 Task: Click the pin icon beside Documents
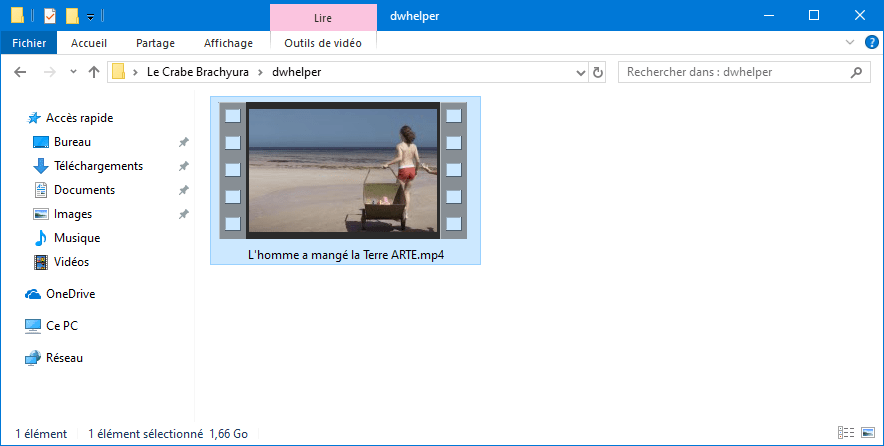click(x=183, y=190)
